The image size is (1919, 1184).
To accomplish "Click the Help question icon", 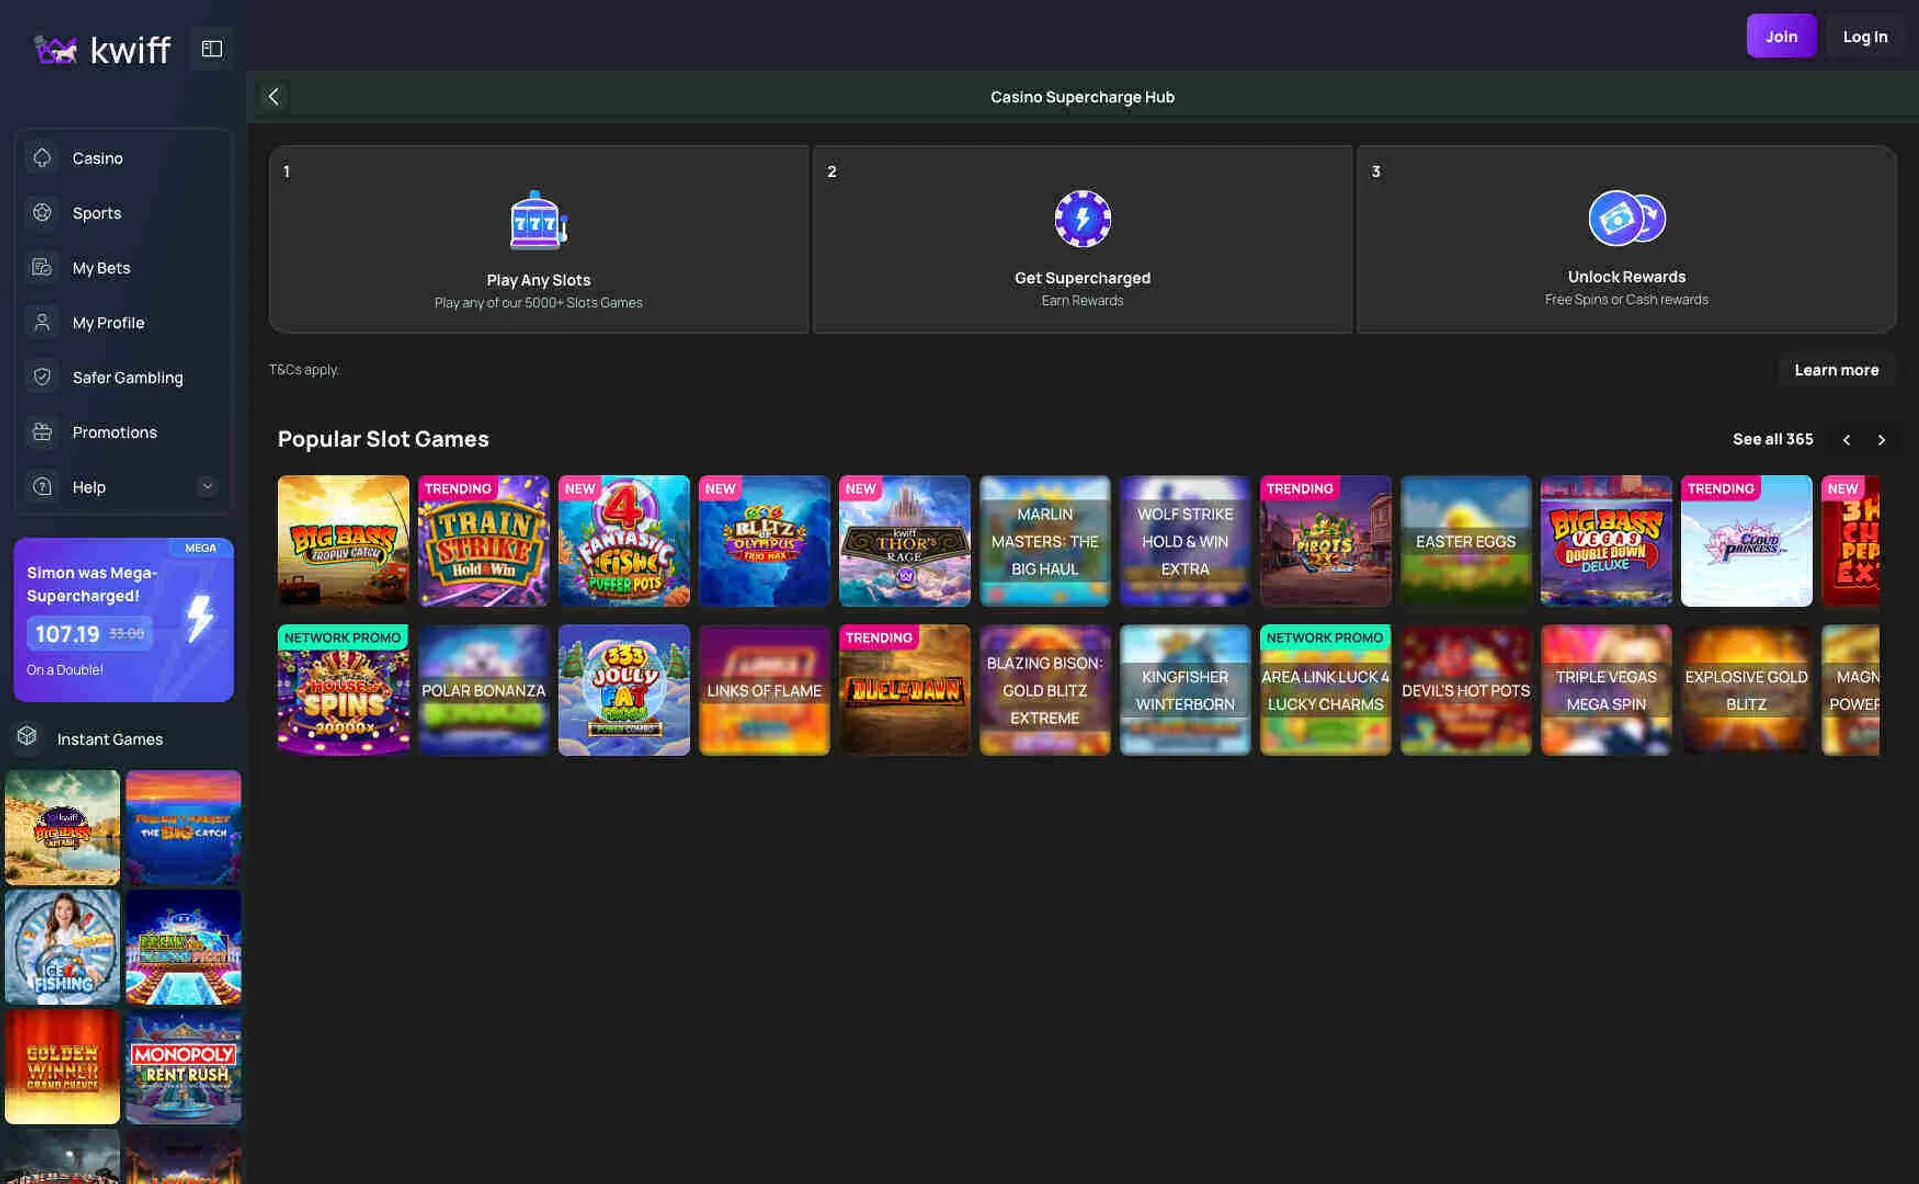I will 42,487.
